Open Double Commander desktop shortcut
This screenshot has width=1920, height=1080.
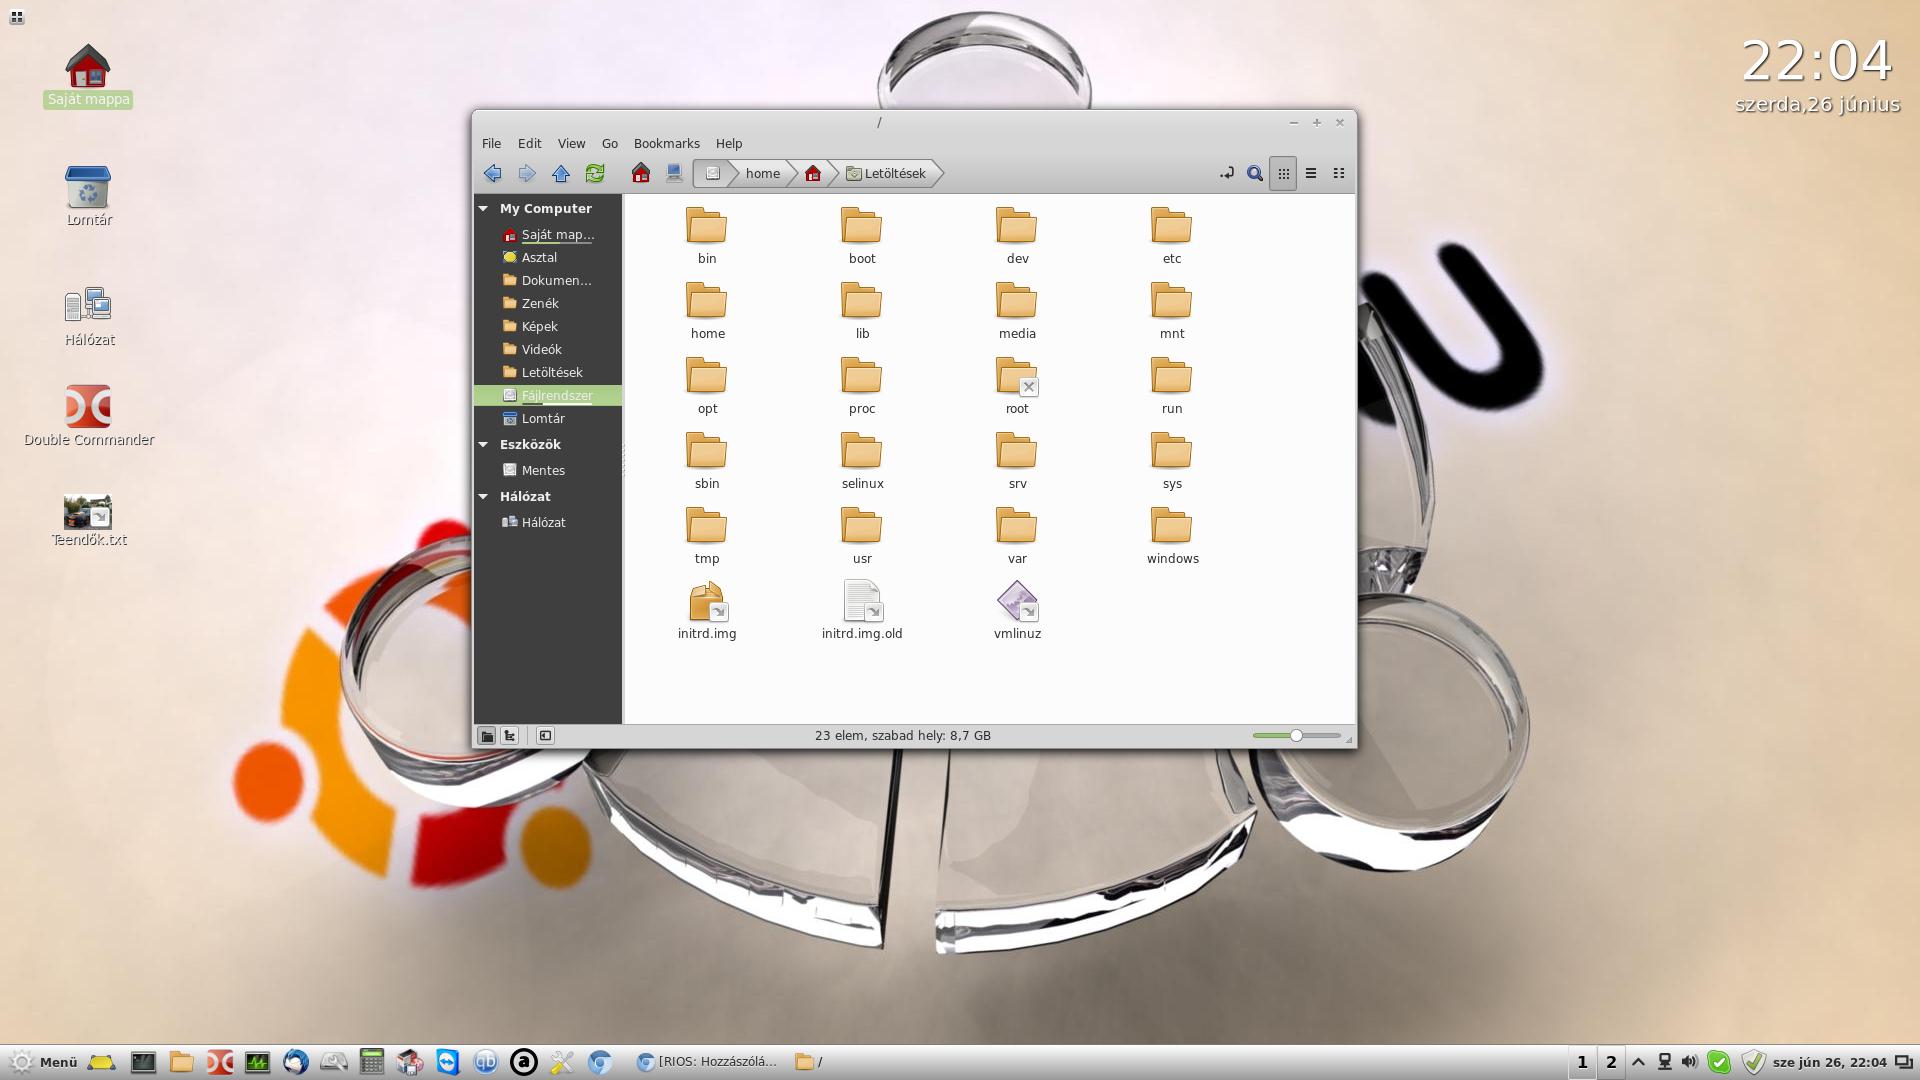point(89,416)
